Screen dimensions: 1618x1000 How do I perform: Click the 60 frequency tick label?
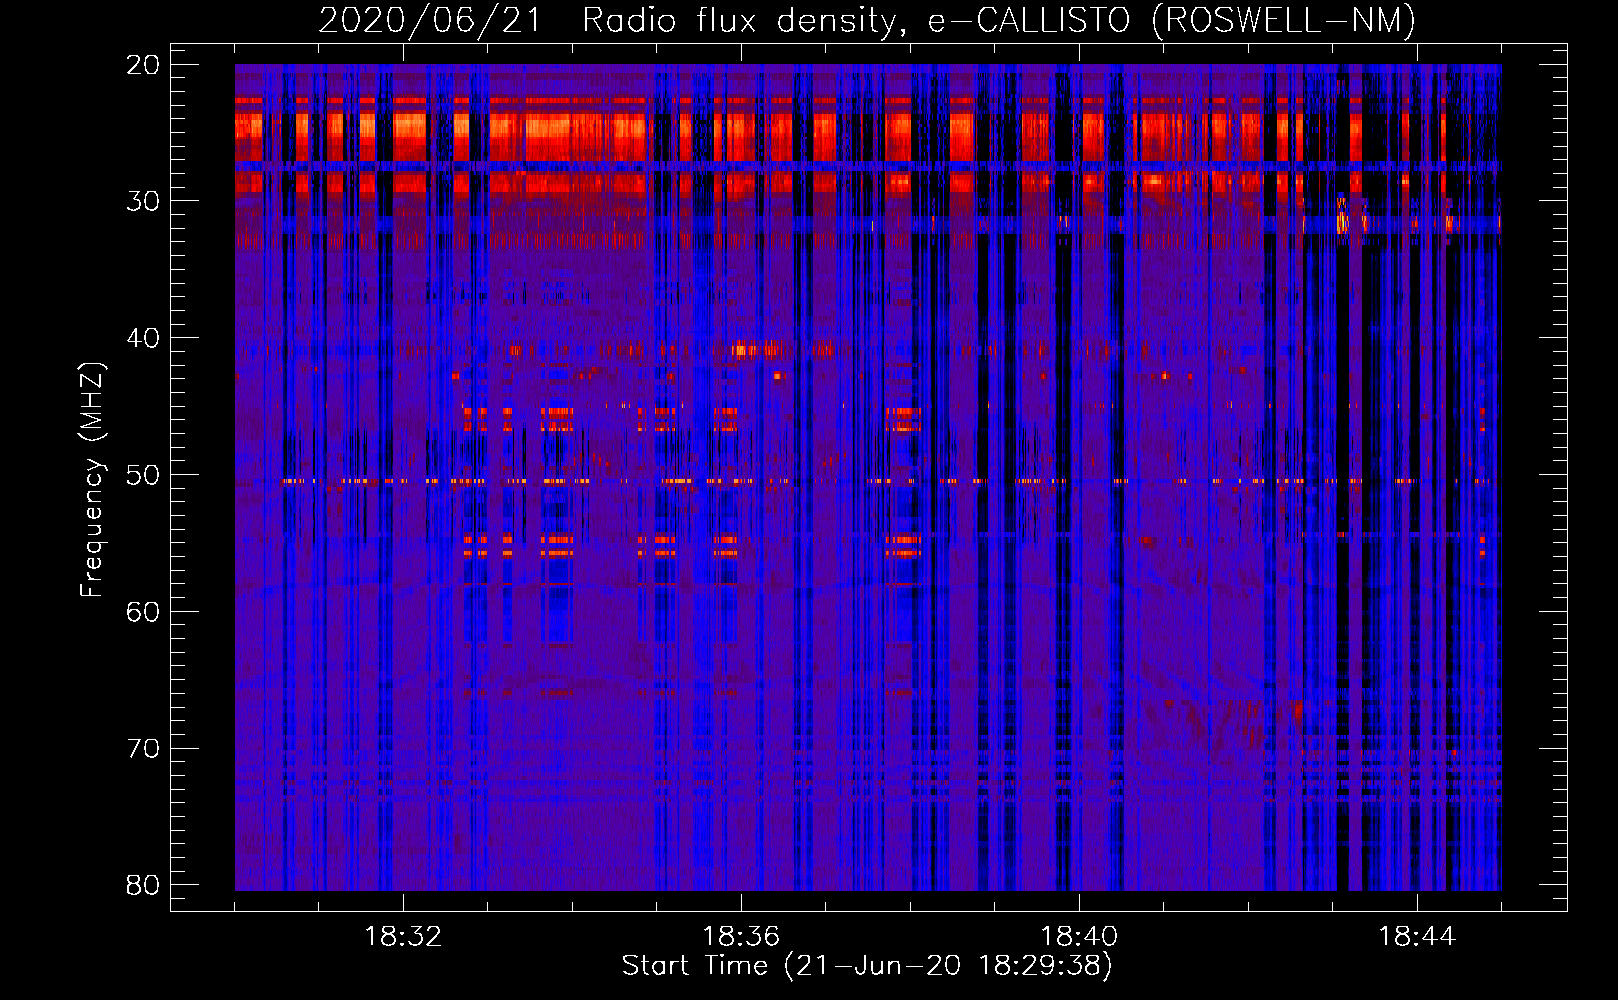[x=143, y=612]
